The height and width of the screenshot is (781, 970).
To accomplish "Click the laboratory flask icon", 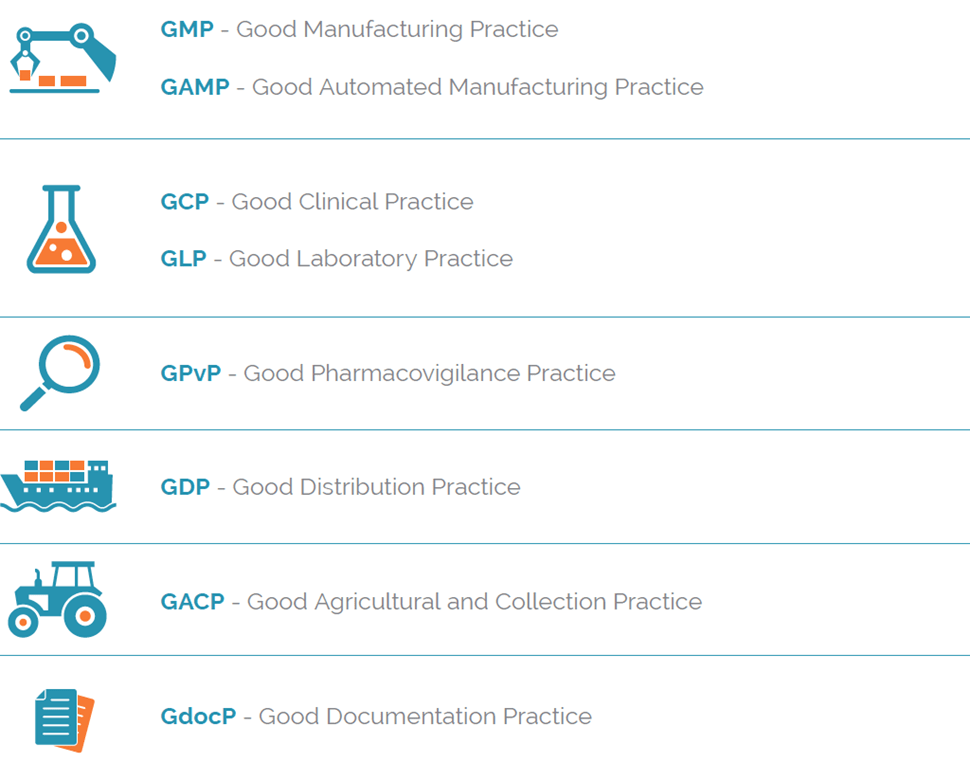I will pos(61,229).
